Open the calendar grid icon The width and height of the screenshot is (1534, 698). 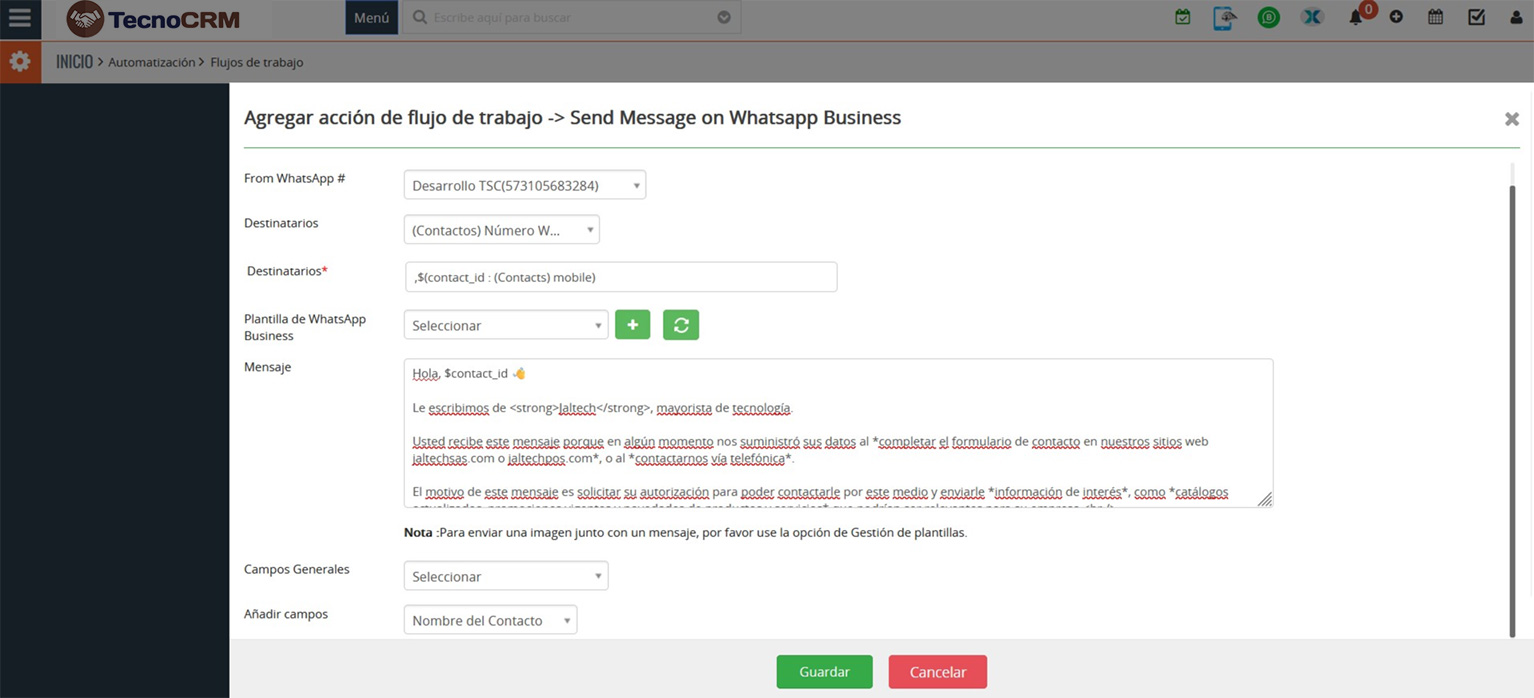coord(1435,17)
